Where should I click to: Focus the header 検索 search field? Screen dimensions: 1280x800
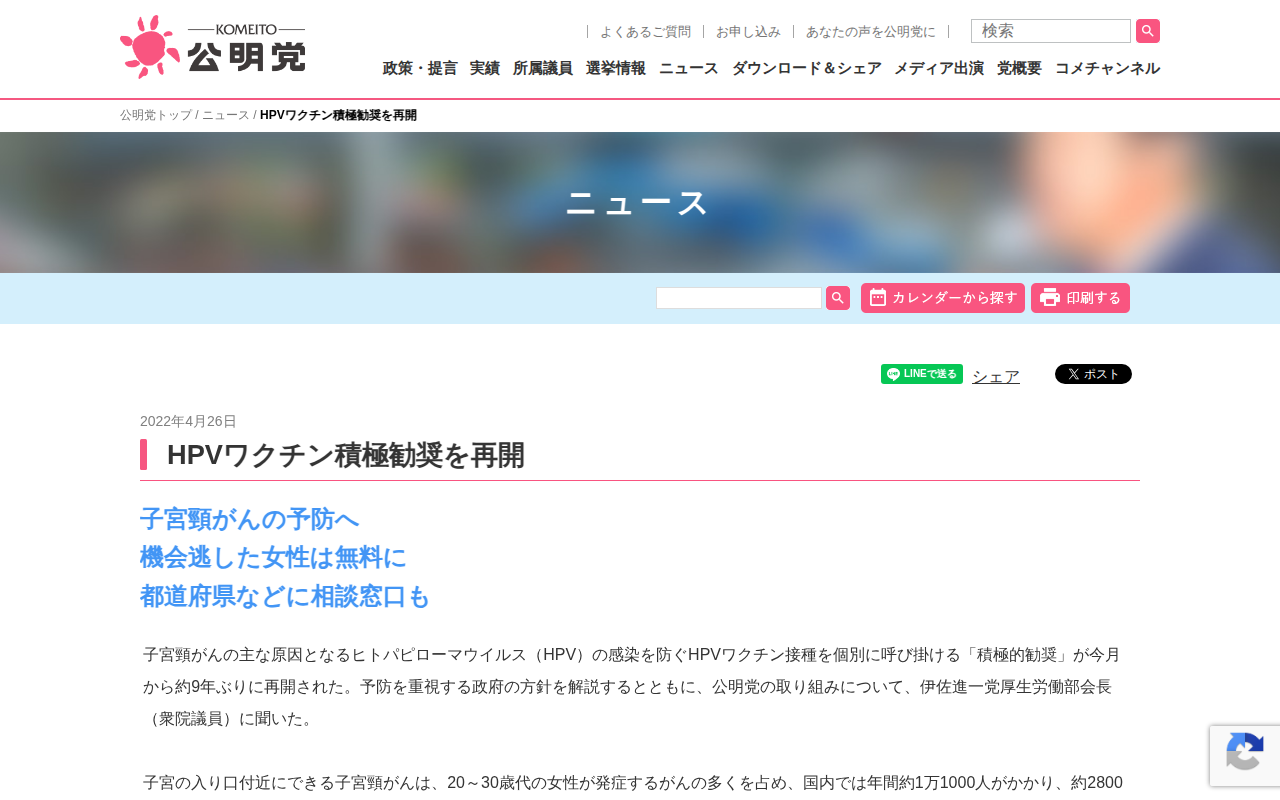pos(1051,31)
